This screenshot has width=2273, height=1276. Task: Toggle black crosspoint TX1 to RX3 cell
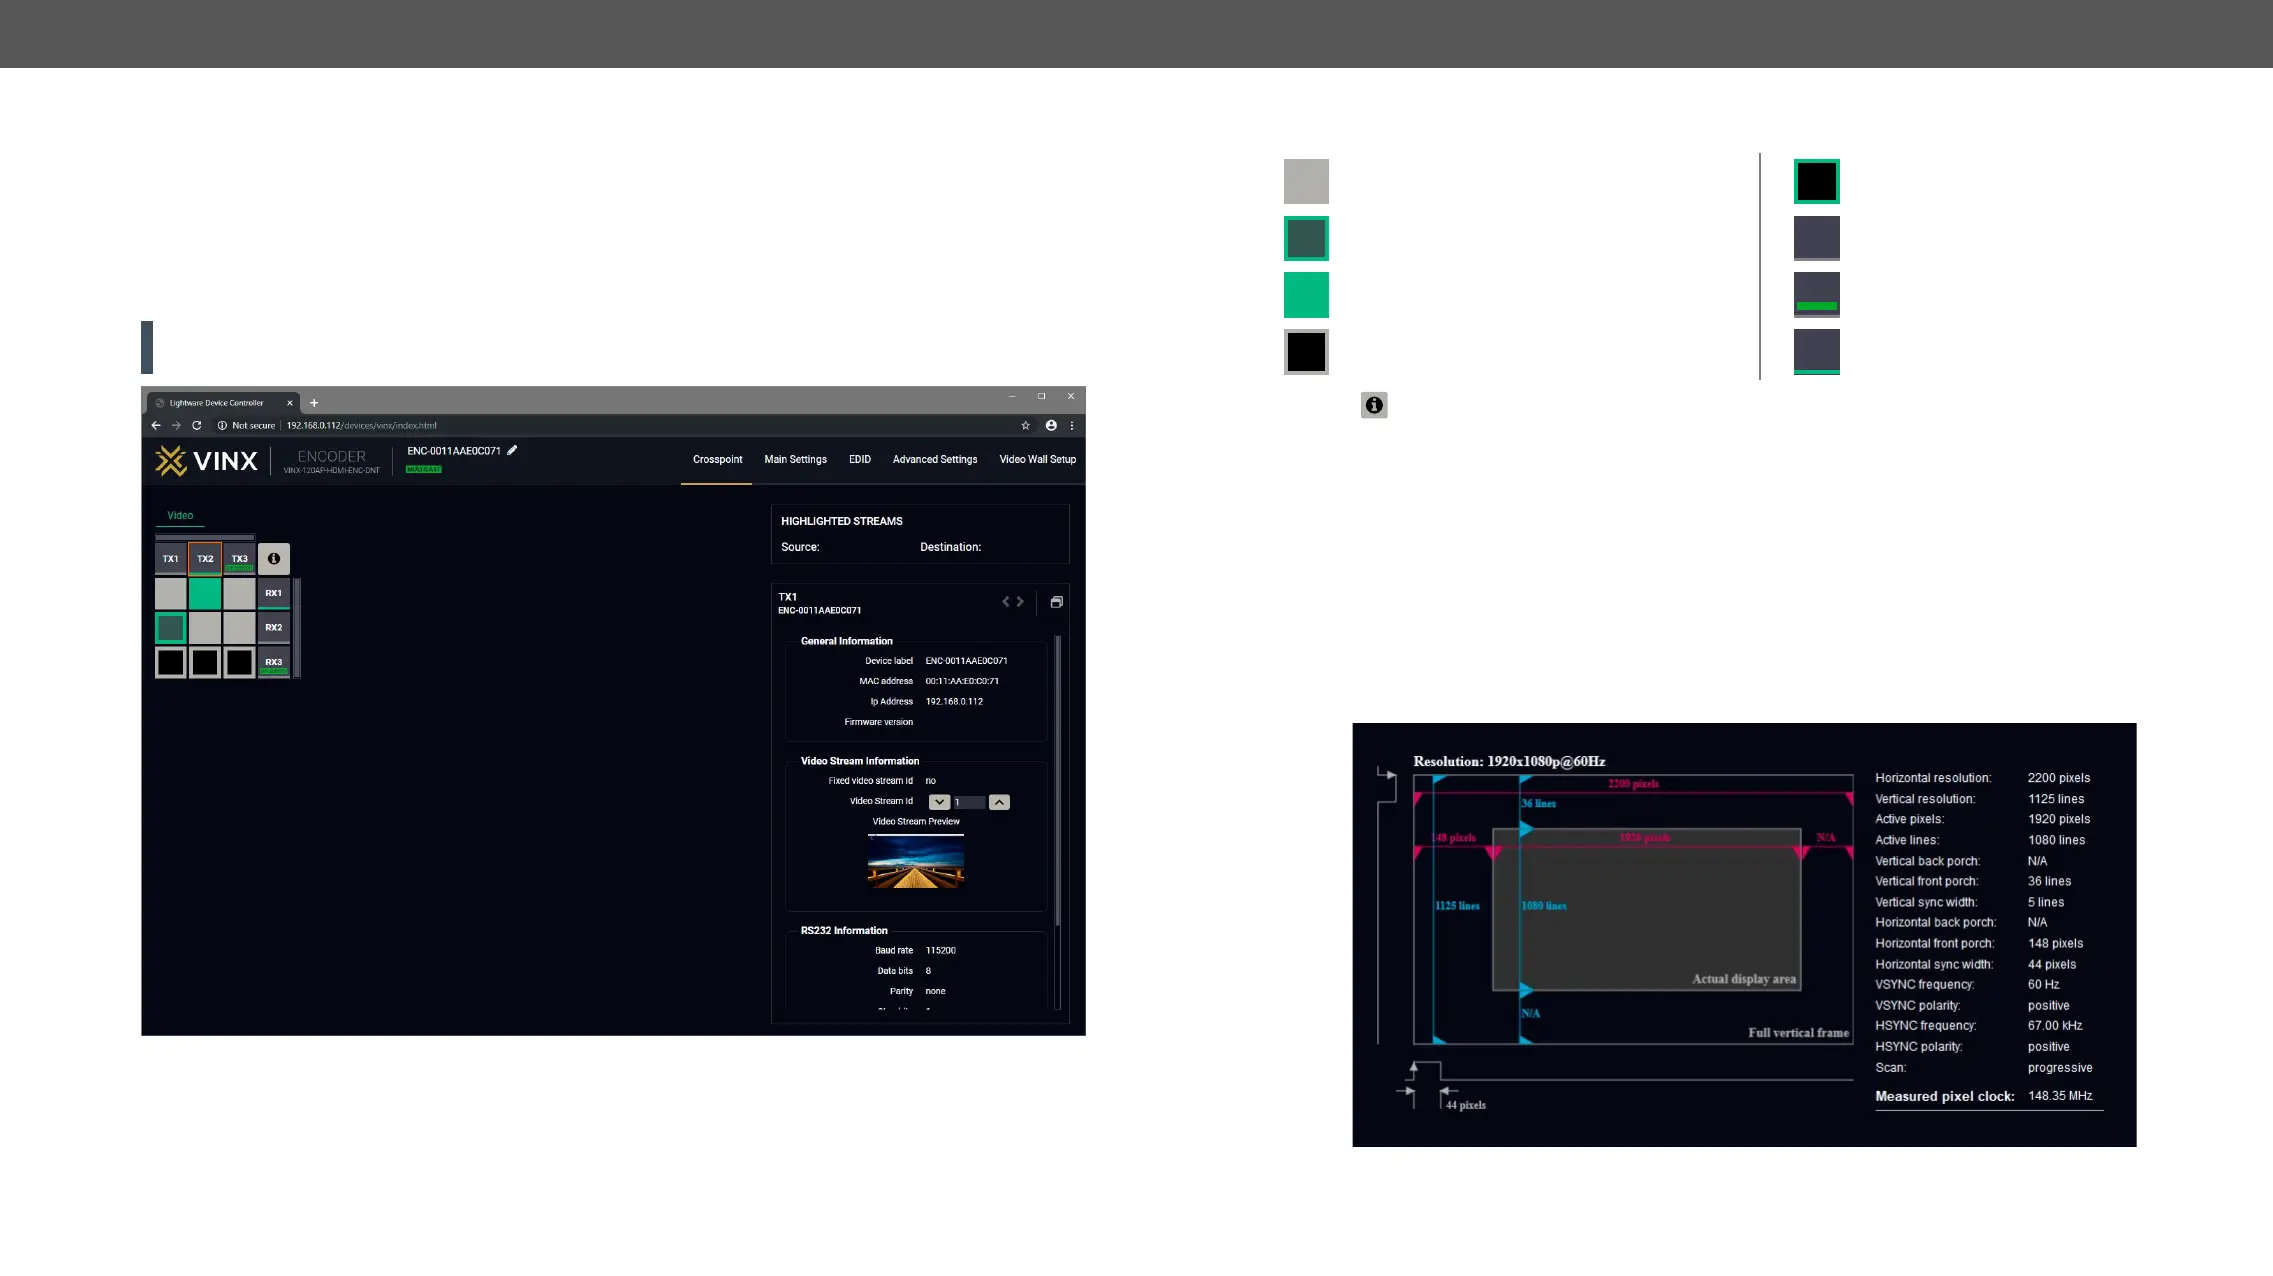click(x=171, y=662)
